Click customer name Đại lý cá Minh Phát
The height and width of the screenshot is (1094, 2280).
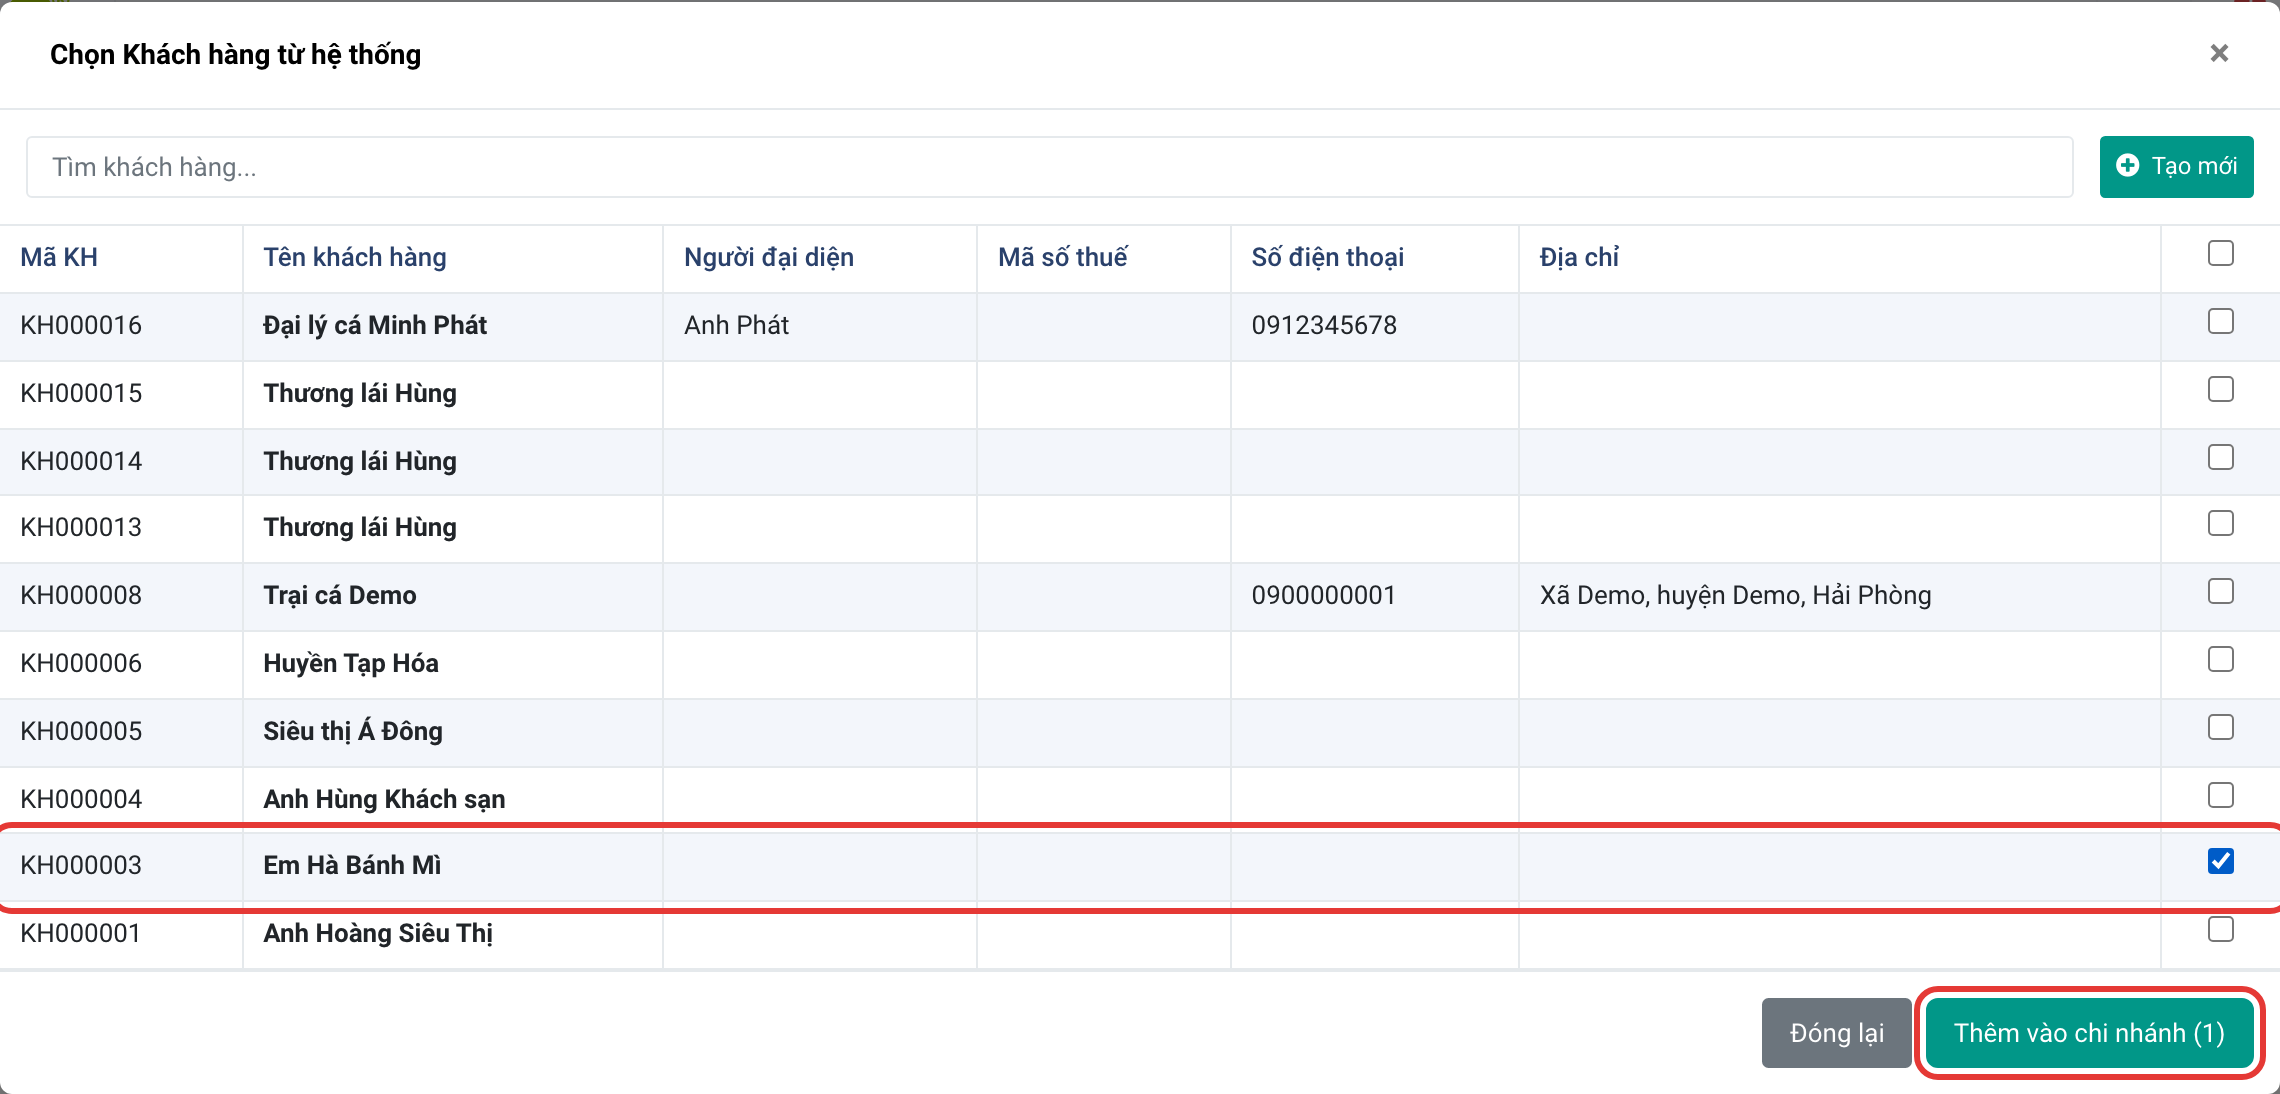[x=375, y=325]
